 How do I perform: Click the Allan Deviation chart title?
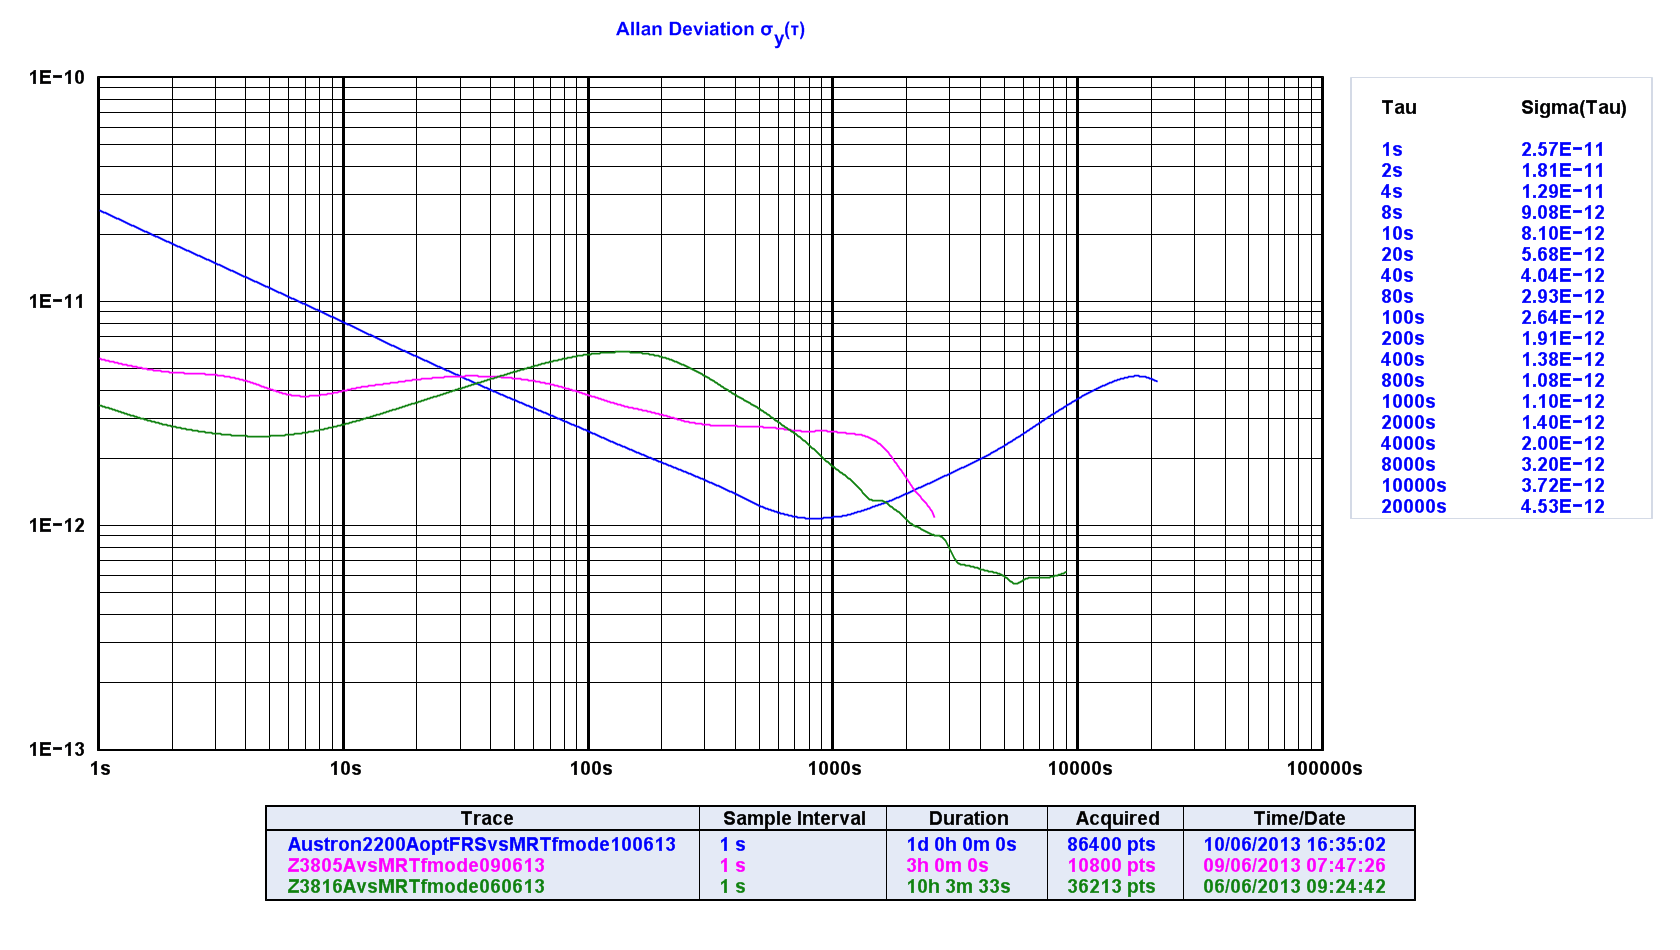pos(710,31)
